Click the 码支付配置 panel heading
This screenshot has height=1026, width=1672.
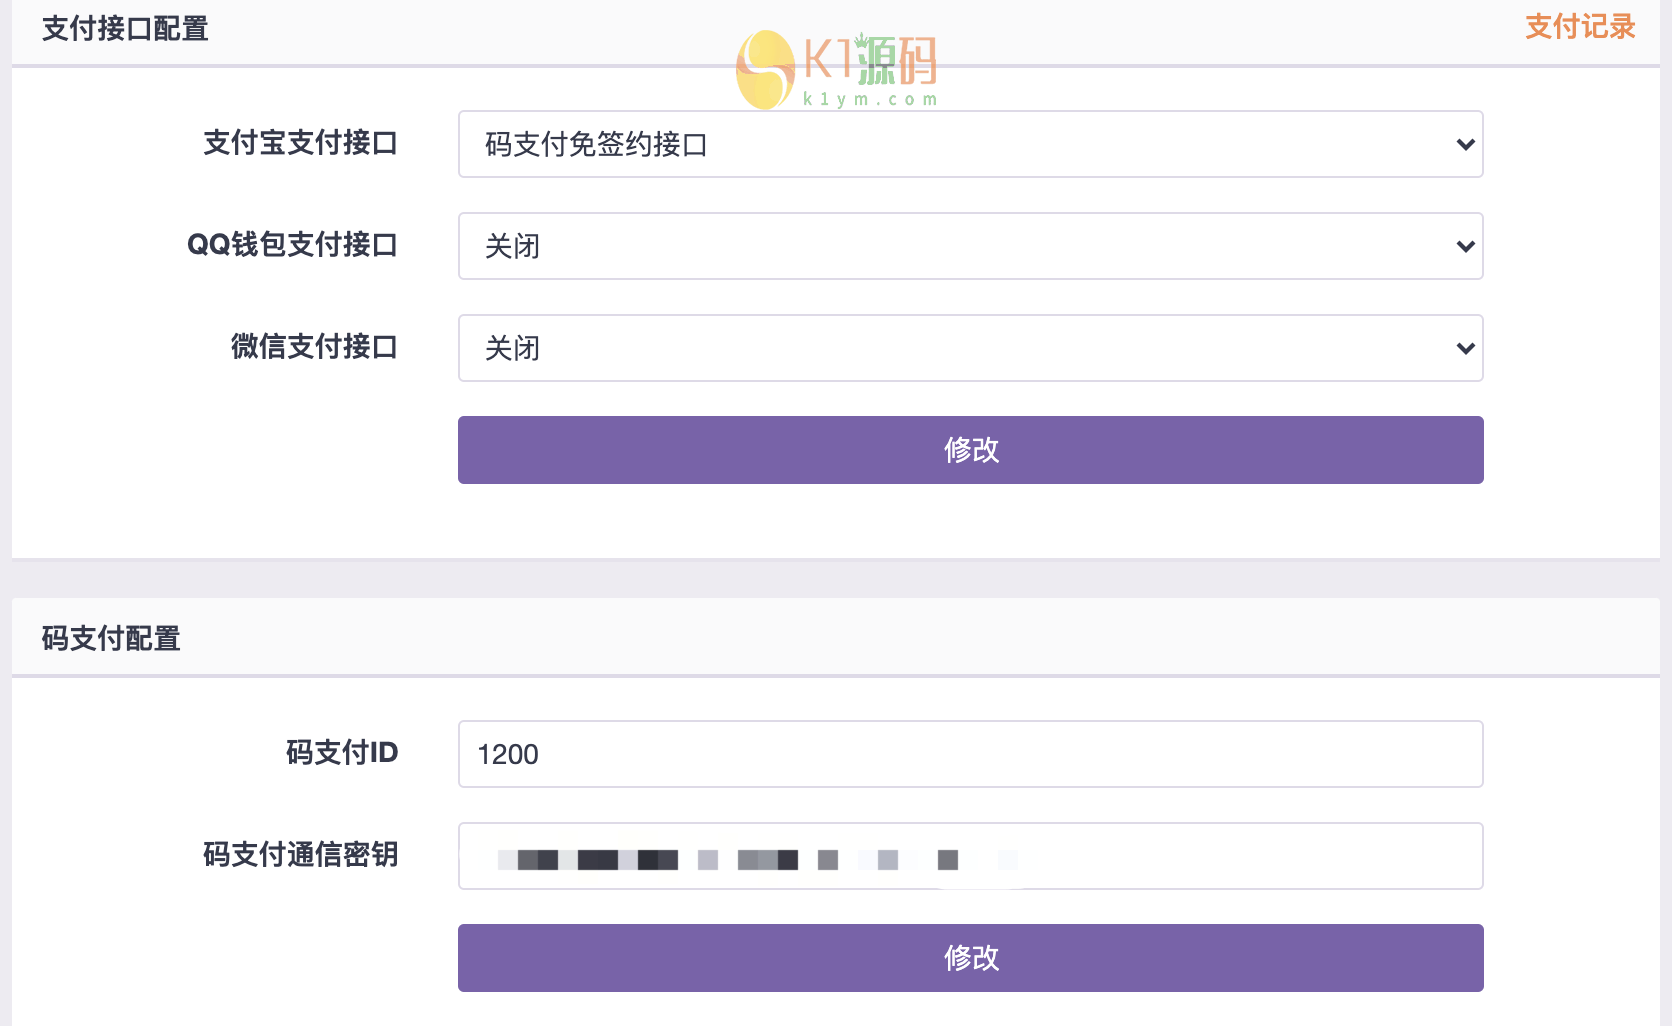[x=111, y=639]
